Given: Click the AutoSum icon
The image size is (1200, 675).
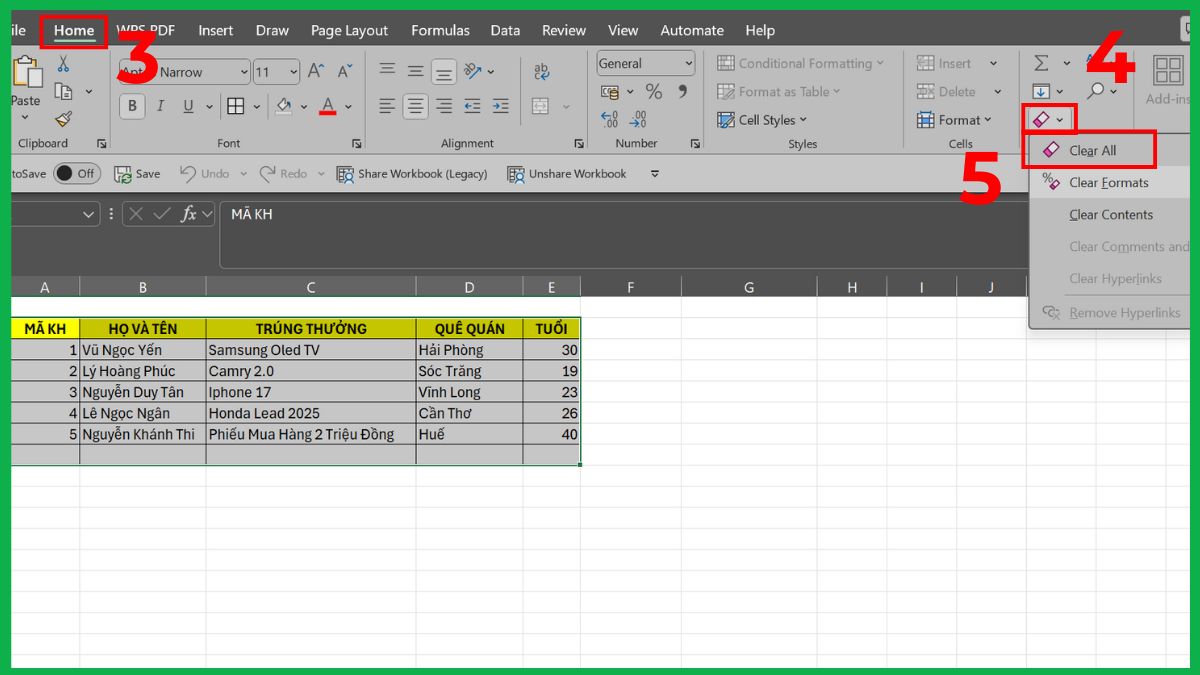Looking at the screenshot, I should coord(1040,62).
